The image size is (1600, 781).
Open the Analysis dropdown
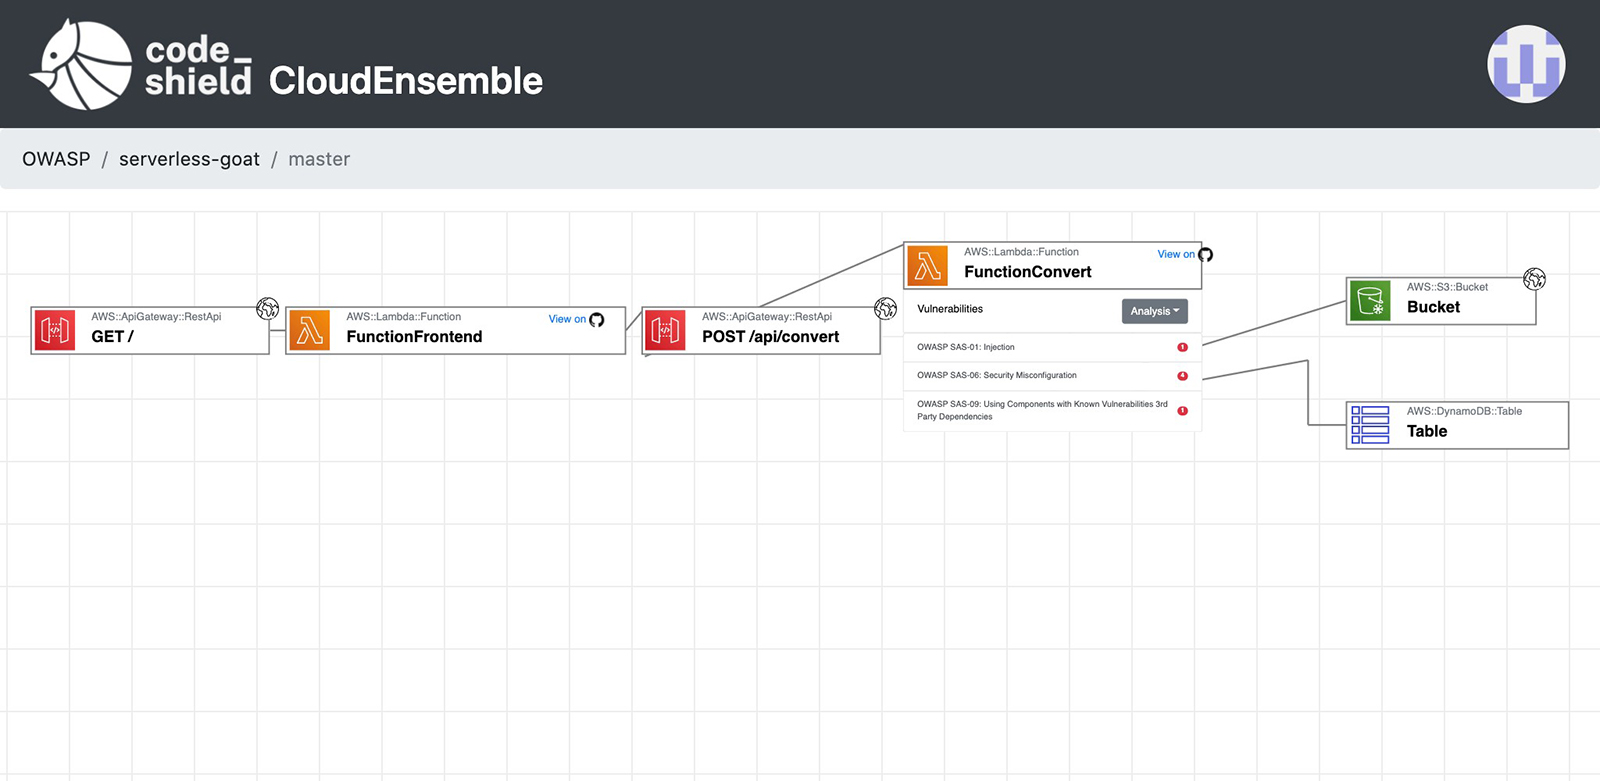1155,311
